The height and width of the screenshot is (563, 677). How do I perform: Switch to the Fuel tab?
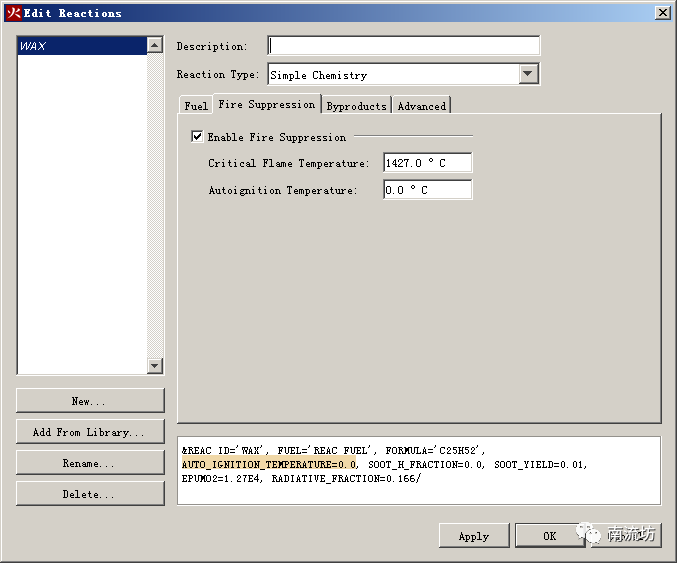click(x=196, y=106)
